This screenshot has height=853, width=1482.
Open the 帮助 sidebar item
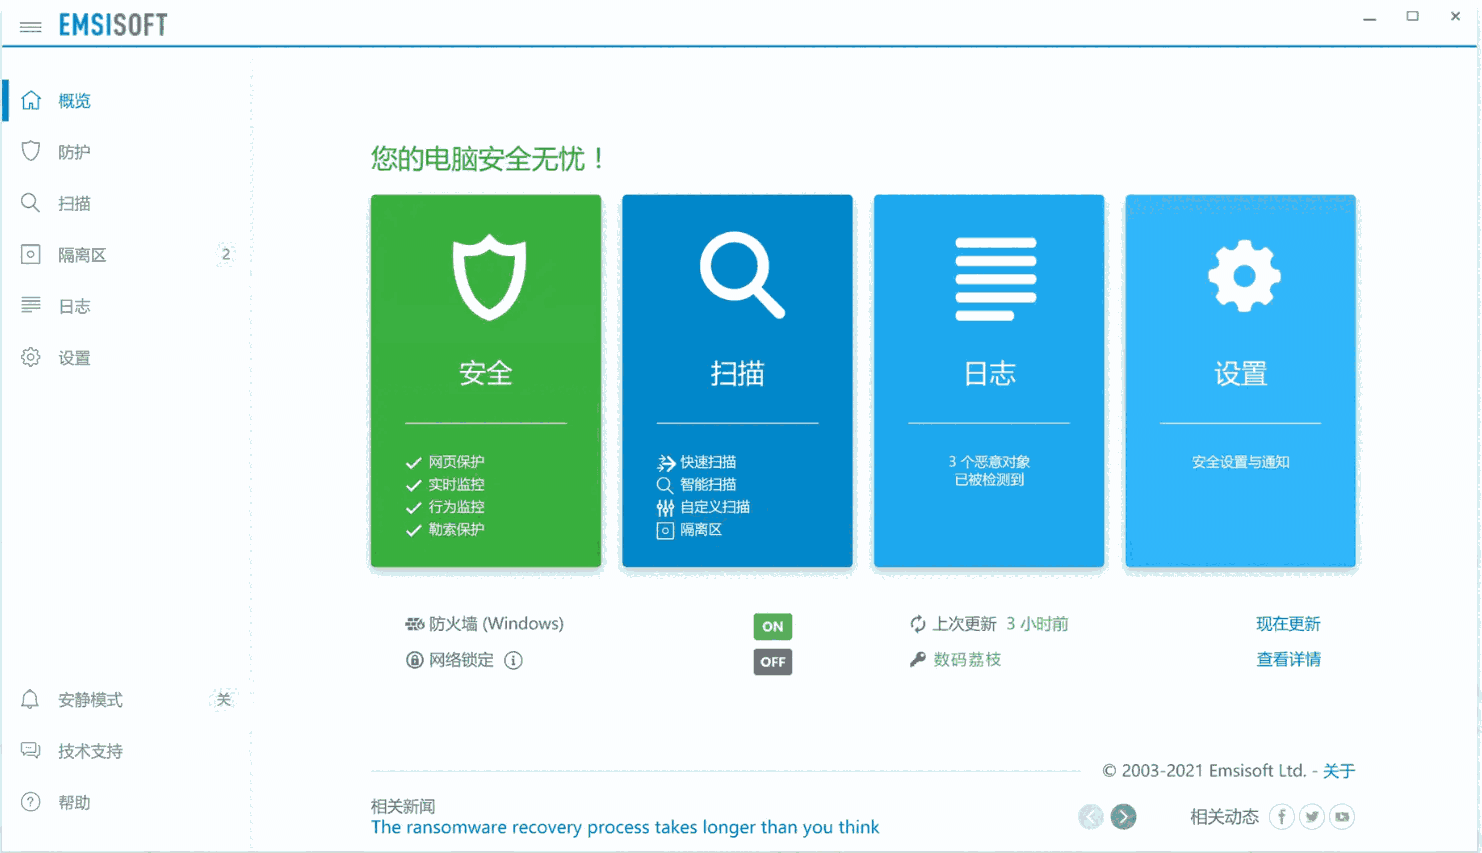[75, 801]
